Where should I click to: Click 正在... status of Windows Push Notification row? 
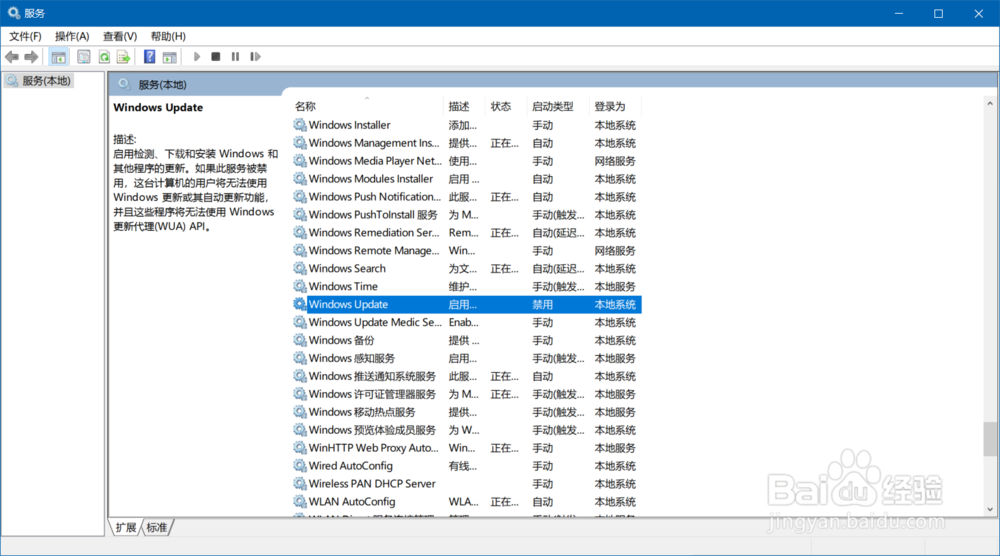pyautogui.click(x=504, y=197)
